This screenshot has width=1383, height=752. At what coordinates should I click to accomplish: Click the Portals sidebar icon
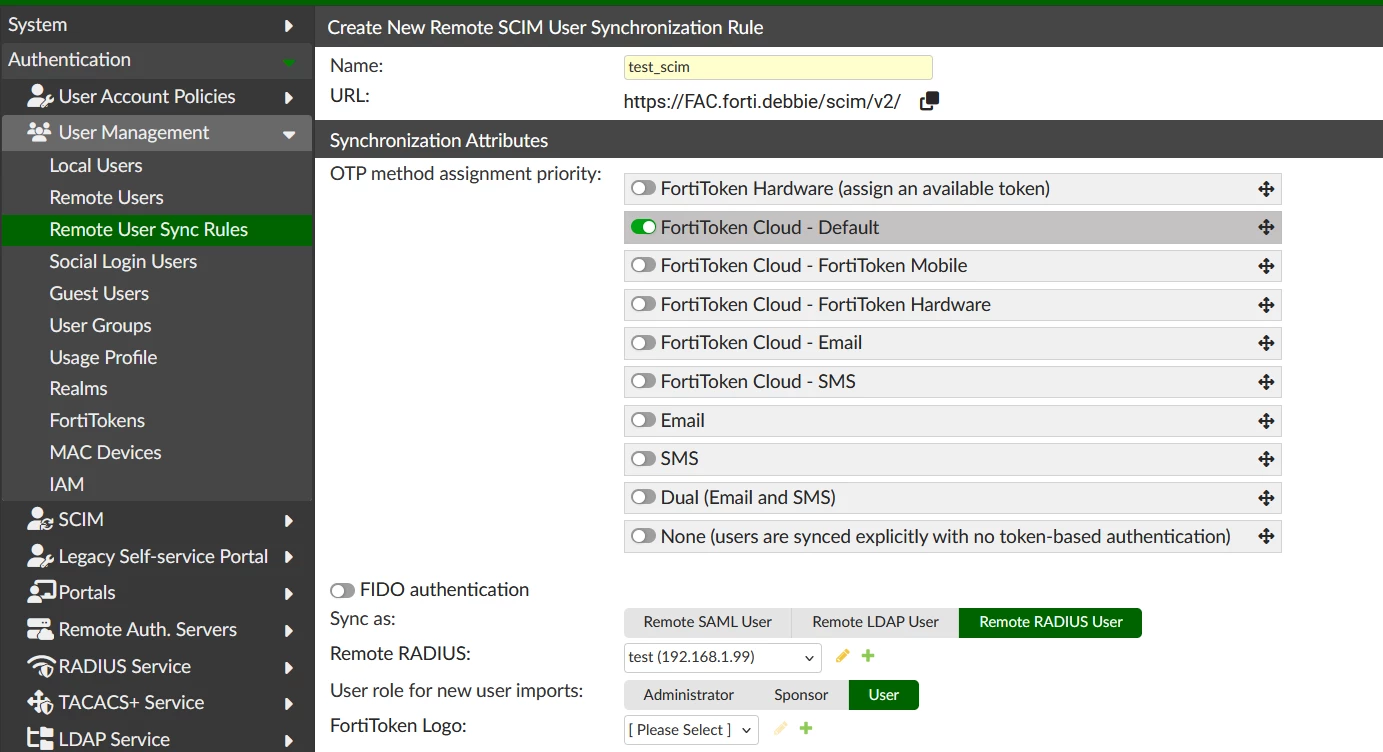40,592
